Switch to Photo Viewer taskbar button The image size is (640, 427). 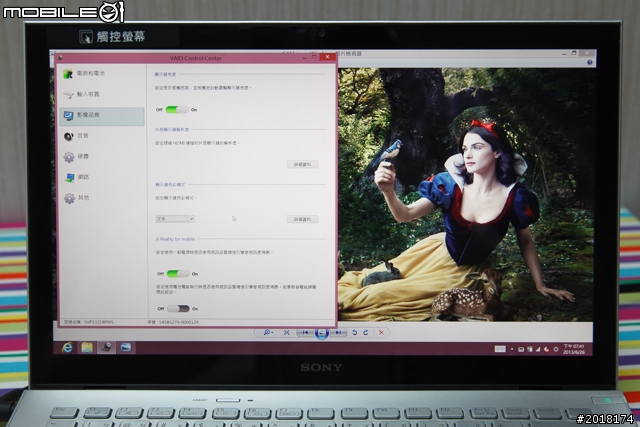tap(126, 347)
